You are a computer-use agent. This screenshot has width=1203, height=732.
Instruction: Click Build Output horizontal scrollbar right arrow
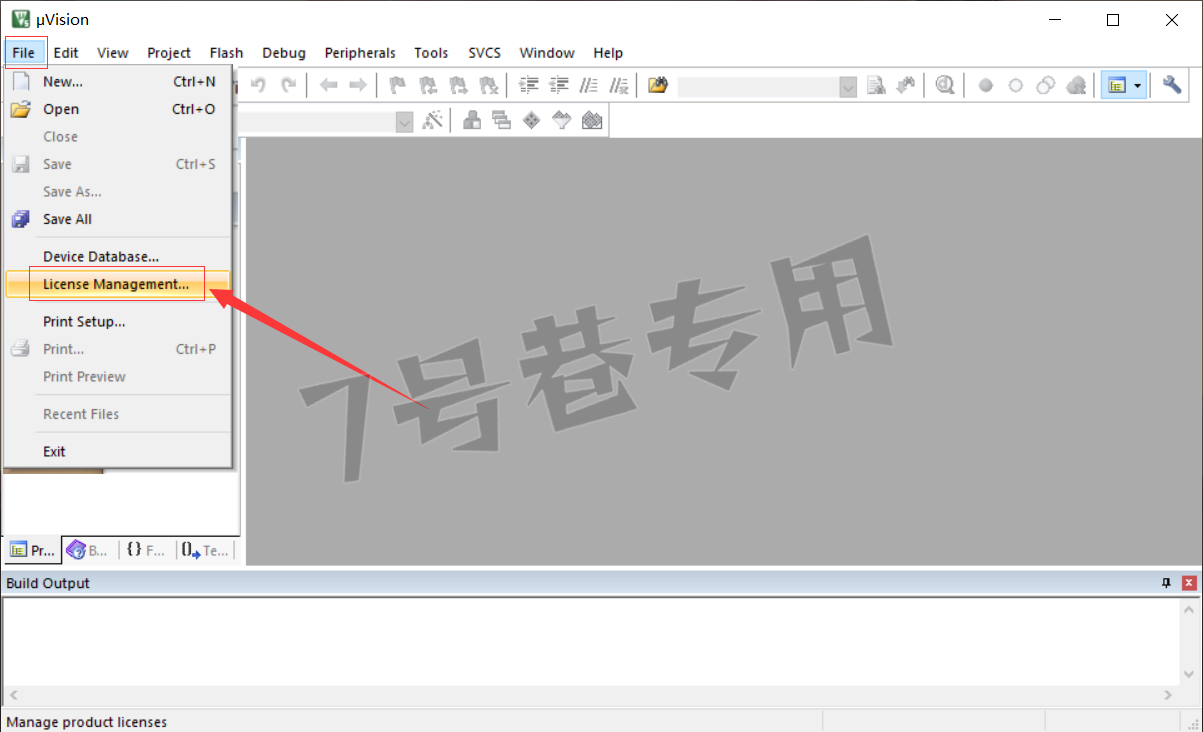tap(1168, 695)
